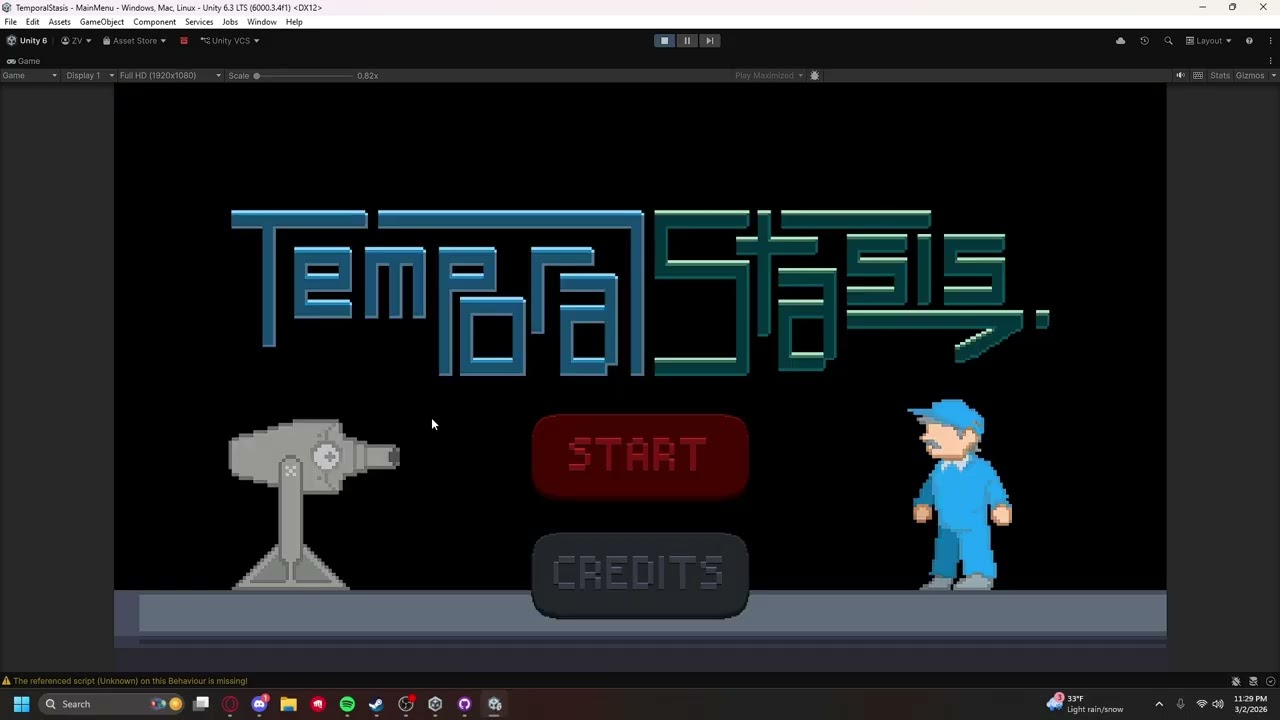Open the Asset Store dropdown
Screen dimensions: 1280x720
[x=134, y=41]
